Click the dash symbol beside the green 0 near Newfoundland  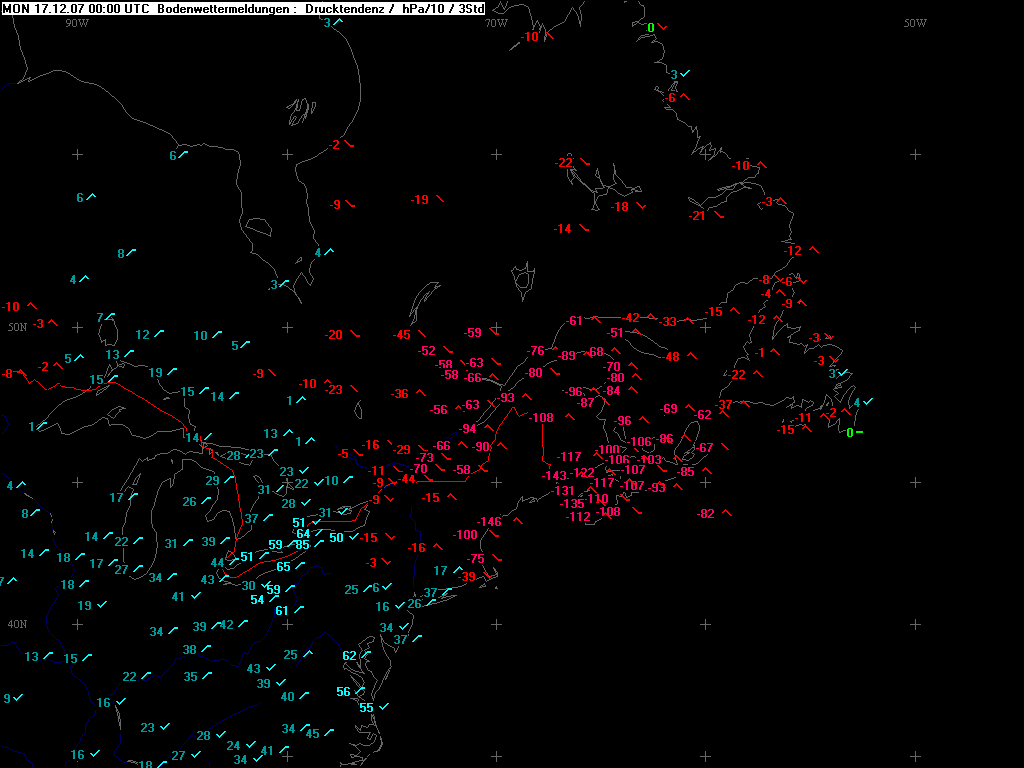point(860,432)
